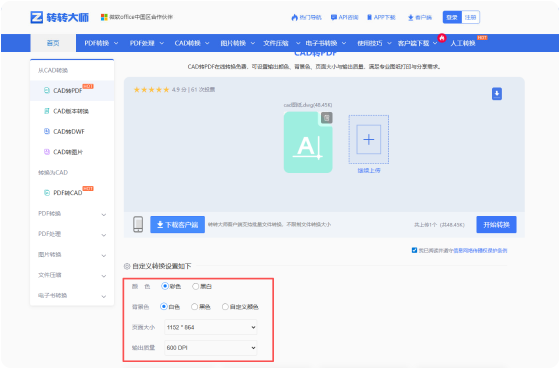Screen dimensions: 560x369
Task: Click the CAD转PDF sidebar icon
Action: click(46, 90)
